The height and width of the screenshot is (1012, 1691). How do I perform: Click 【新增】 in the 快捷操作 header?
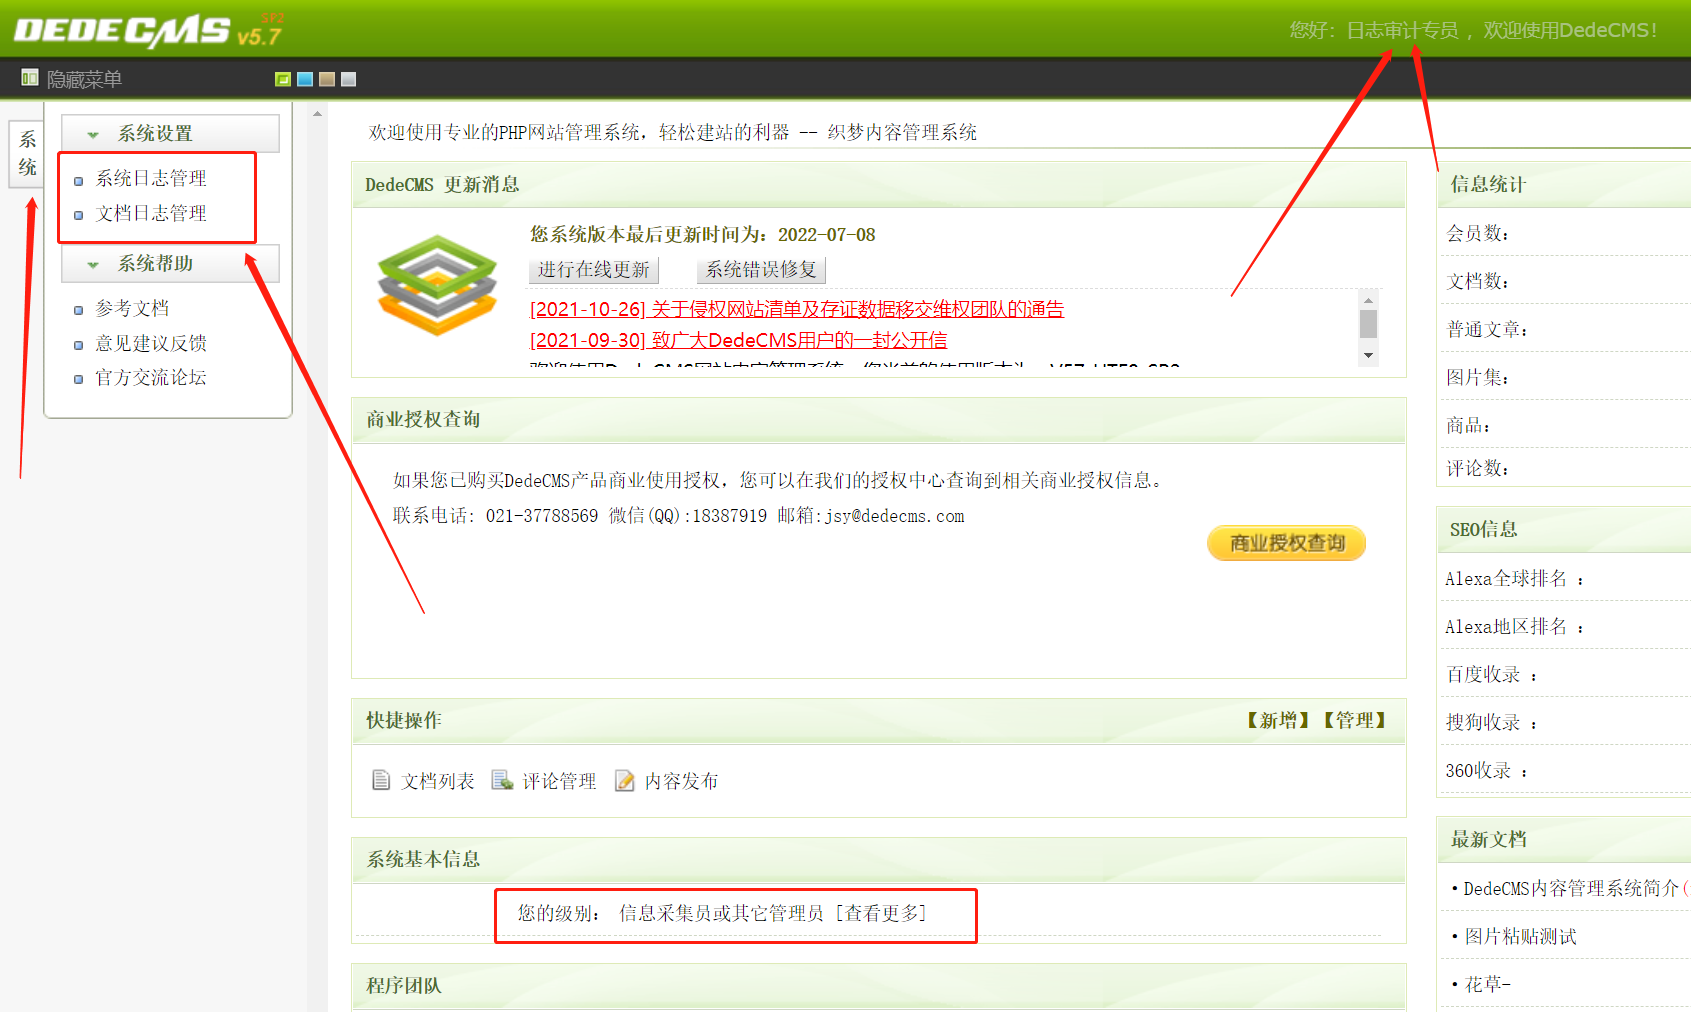click(1278, 720)
